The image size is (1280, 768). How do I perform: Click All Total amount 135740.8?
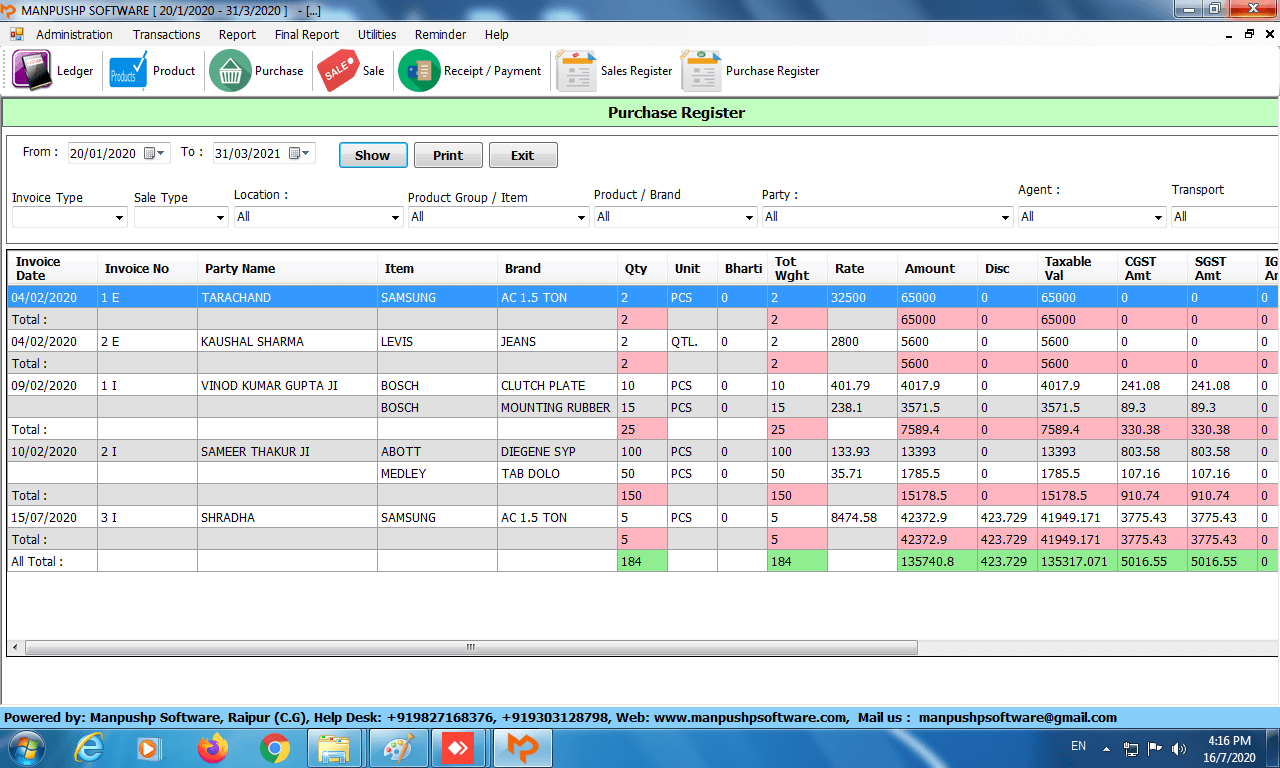pyautogui.click(x=937, y=561)
